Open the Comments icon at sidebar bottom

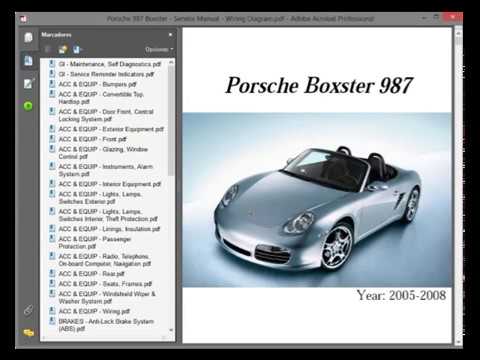(x=29, y=332)
